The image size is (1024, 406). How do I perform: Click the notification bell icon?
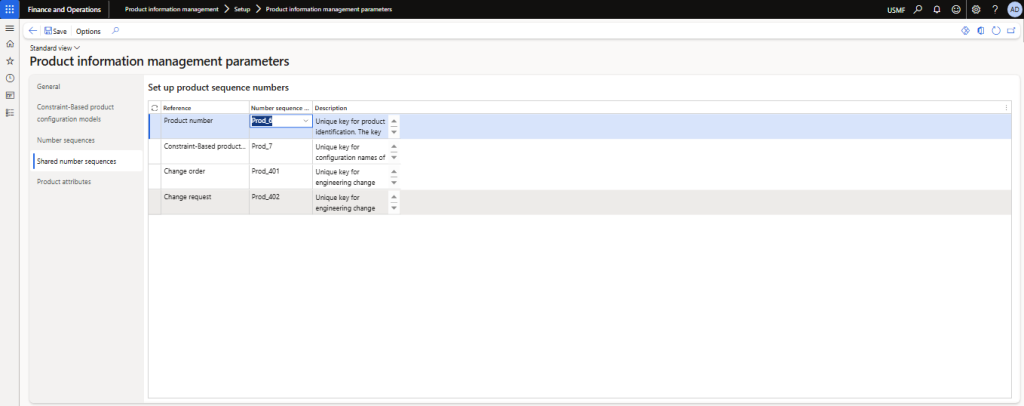[936, 9]
